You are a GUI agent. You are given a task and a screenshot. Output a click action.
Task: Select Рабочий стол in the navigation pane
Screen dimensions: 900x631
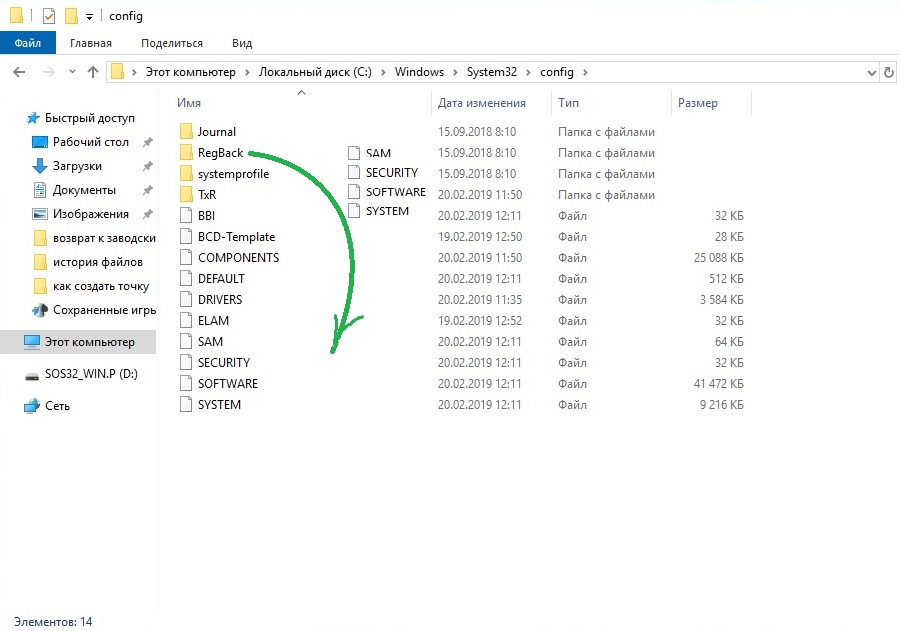point(87,142)
